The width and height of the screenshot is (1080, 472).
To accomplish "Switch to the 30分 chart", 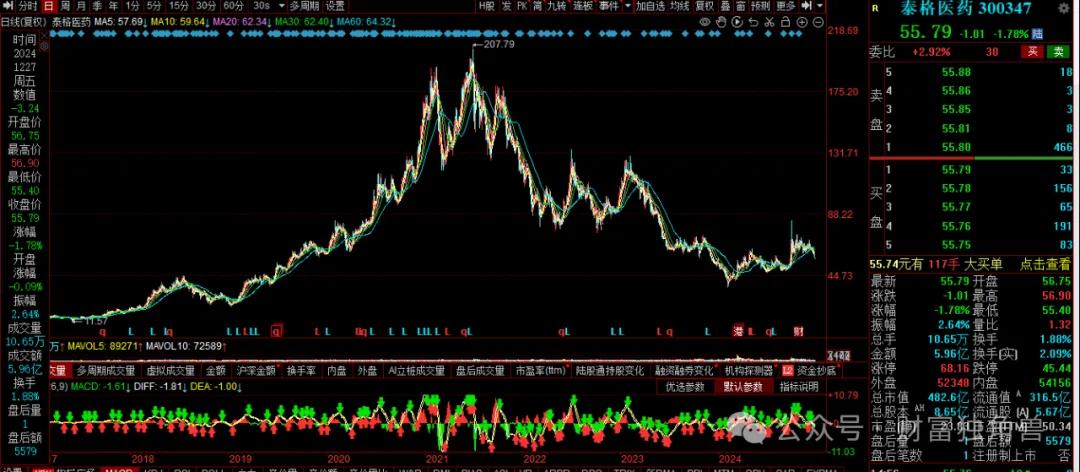I will point(205,6).
